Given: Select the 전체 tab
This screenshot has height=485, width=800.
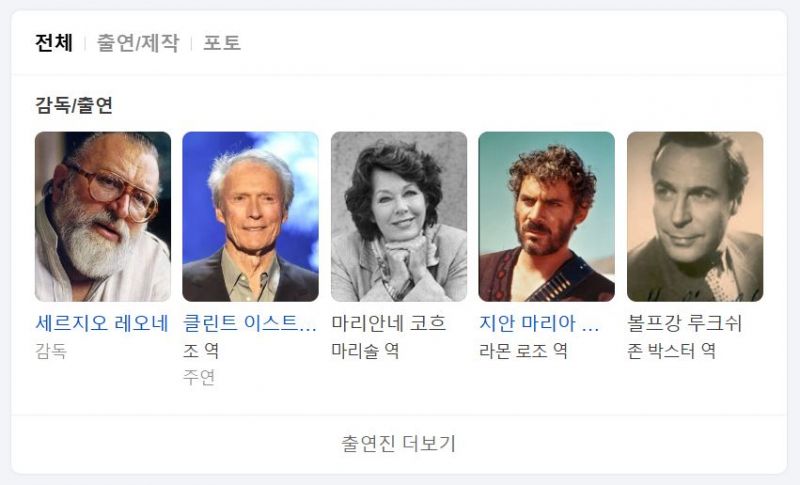Looking at the screenshot, I should pos(54,42).
